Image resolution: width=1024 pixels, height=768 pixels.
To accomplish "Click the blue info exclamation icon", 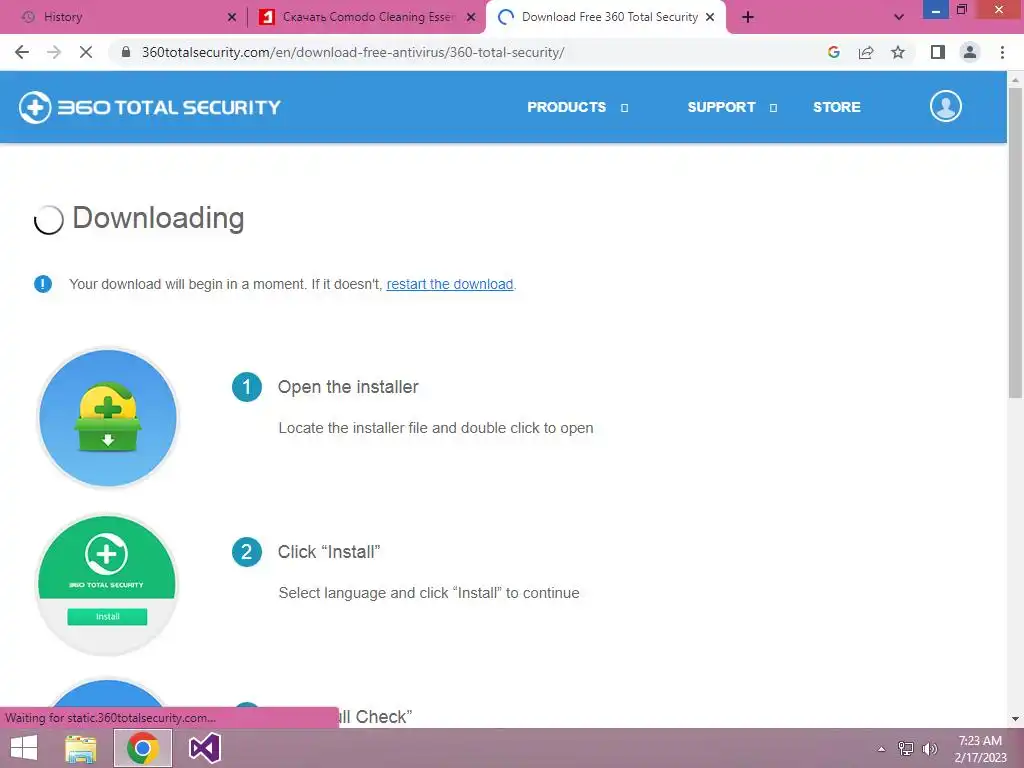I will tap(43, 284).
